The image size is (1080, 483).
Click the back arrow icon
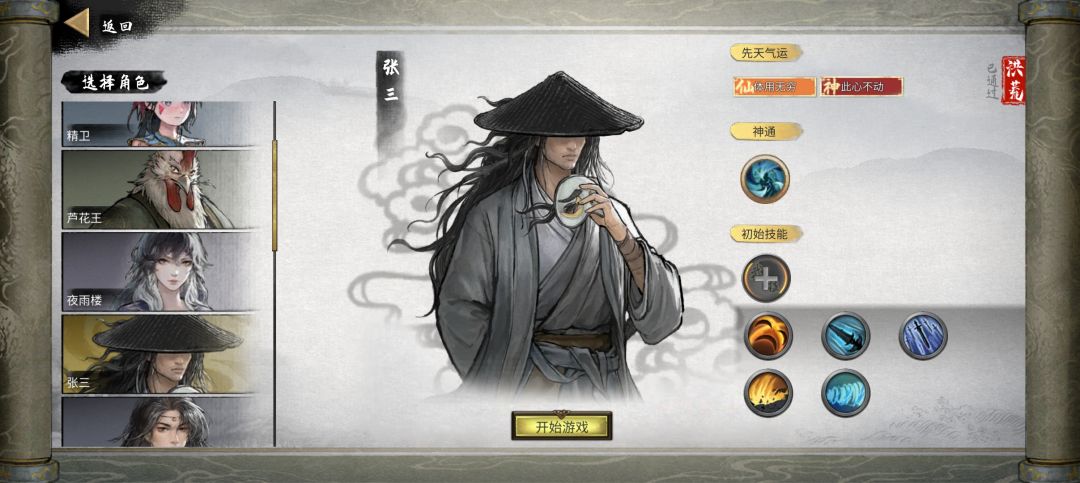pos(77,23)
